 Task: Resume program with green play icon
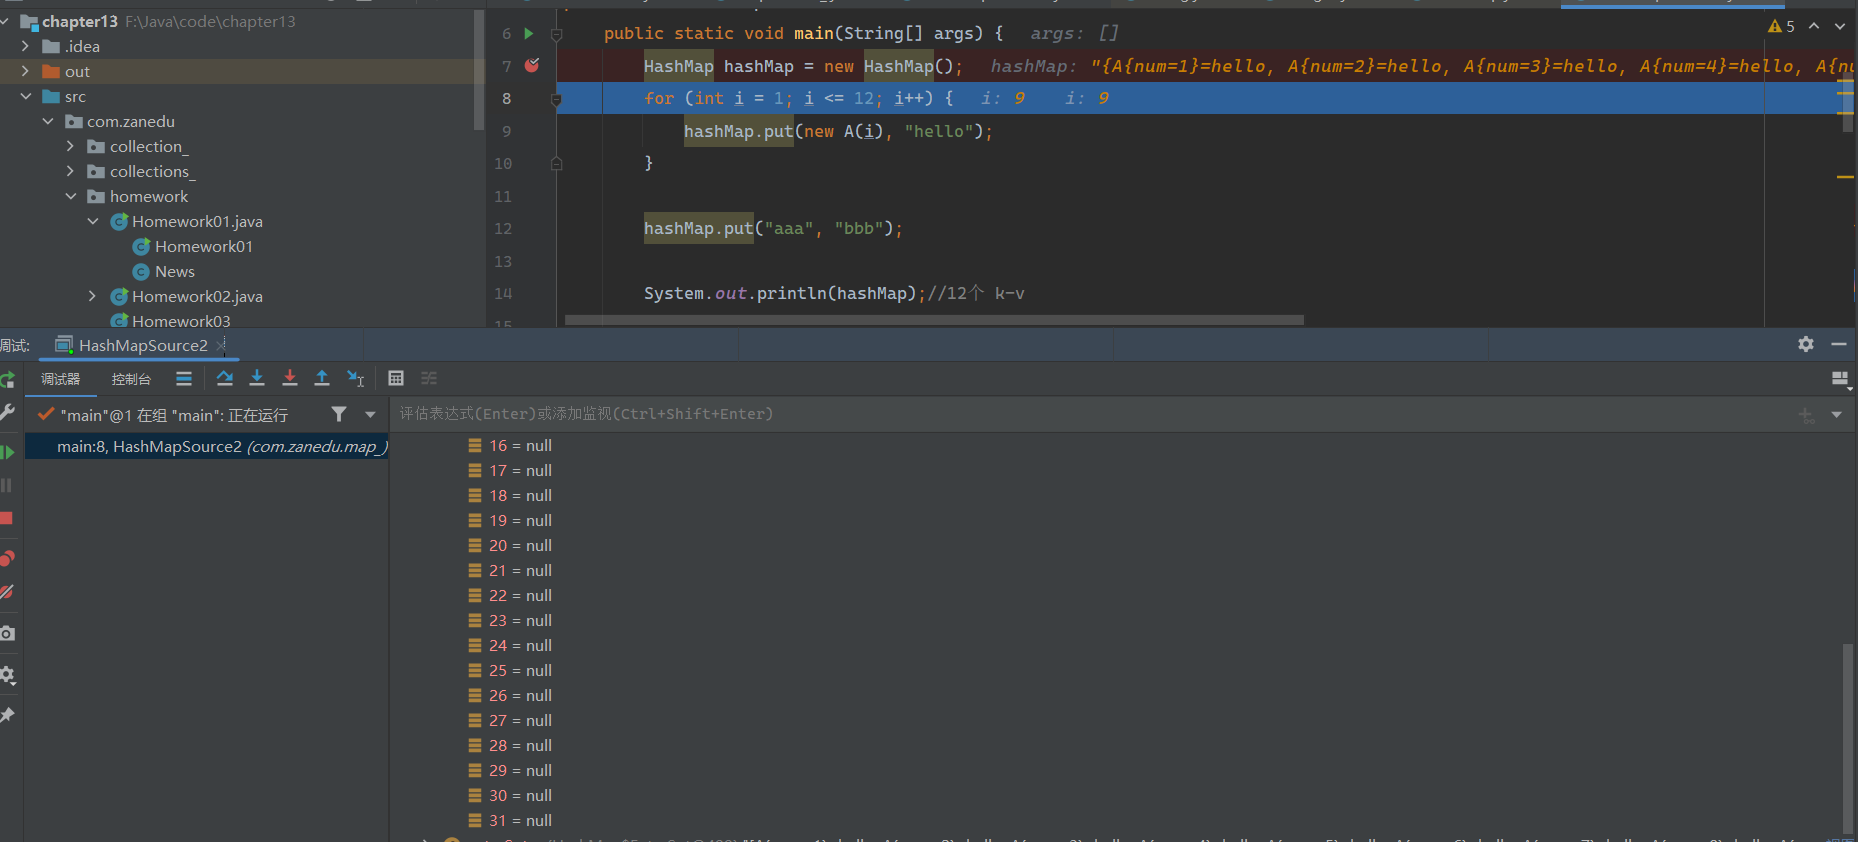pyautogui.click(x=7, y=452)
